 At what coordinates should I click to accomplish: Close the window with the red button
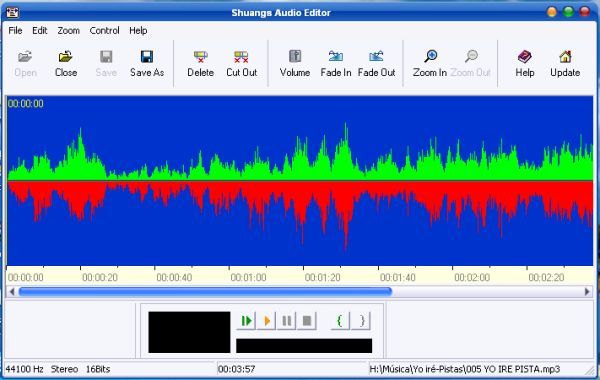point(585,12)
